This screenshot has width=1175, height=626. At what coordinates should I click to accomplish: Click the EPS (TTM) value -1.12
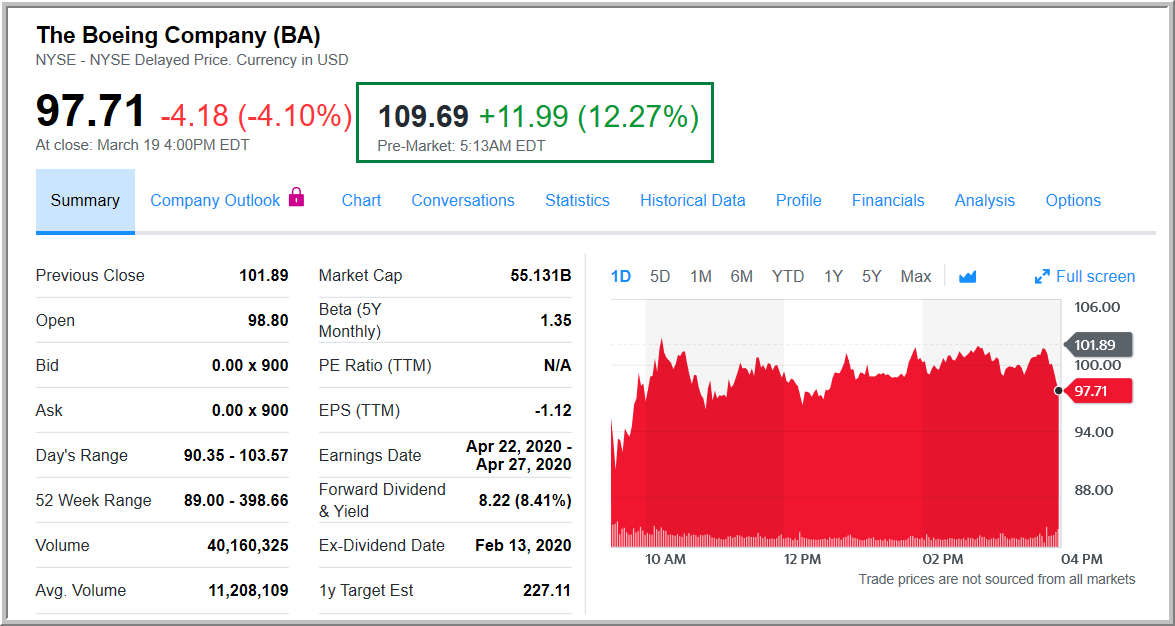click(553, 410)
